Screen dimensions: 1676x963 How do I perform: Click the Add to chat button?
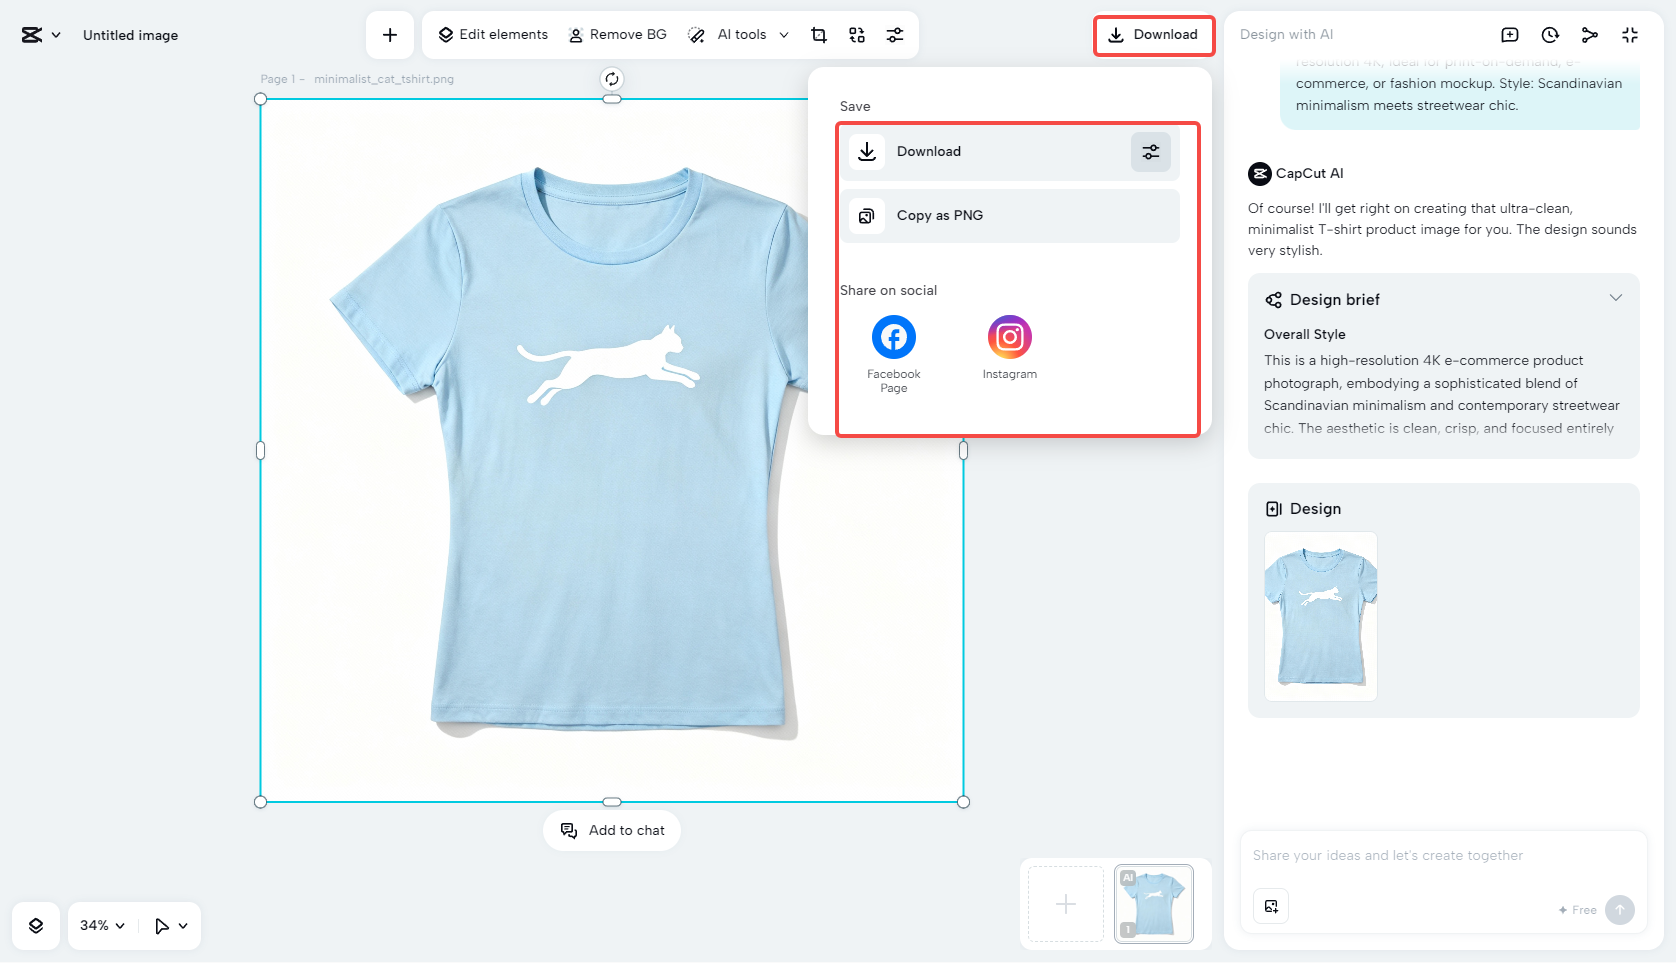[612, 830]
